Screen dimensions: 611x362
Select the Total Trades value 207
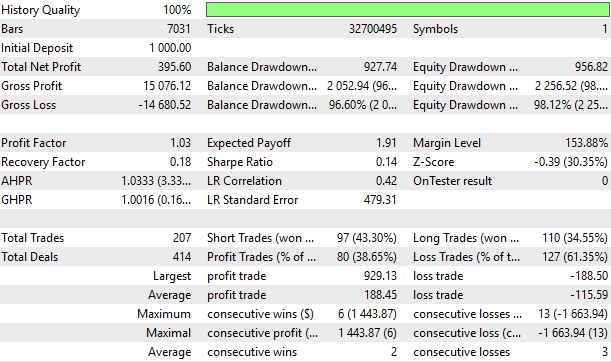(182, 238)
